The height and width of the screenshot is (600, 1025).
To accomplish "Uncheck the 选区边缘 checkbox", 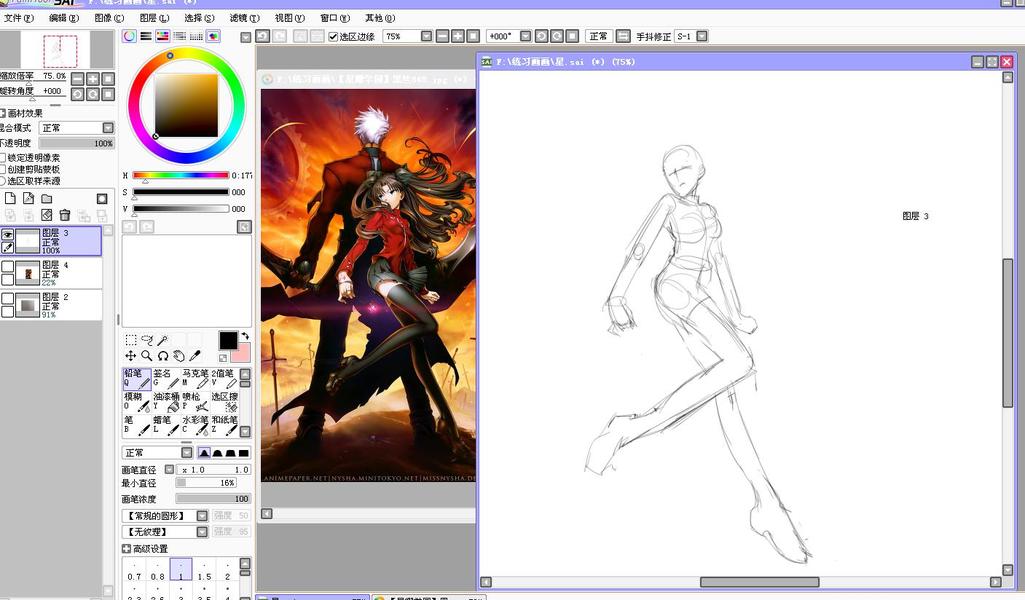I will [x=333, y=37].
